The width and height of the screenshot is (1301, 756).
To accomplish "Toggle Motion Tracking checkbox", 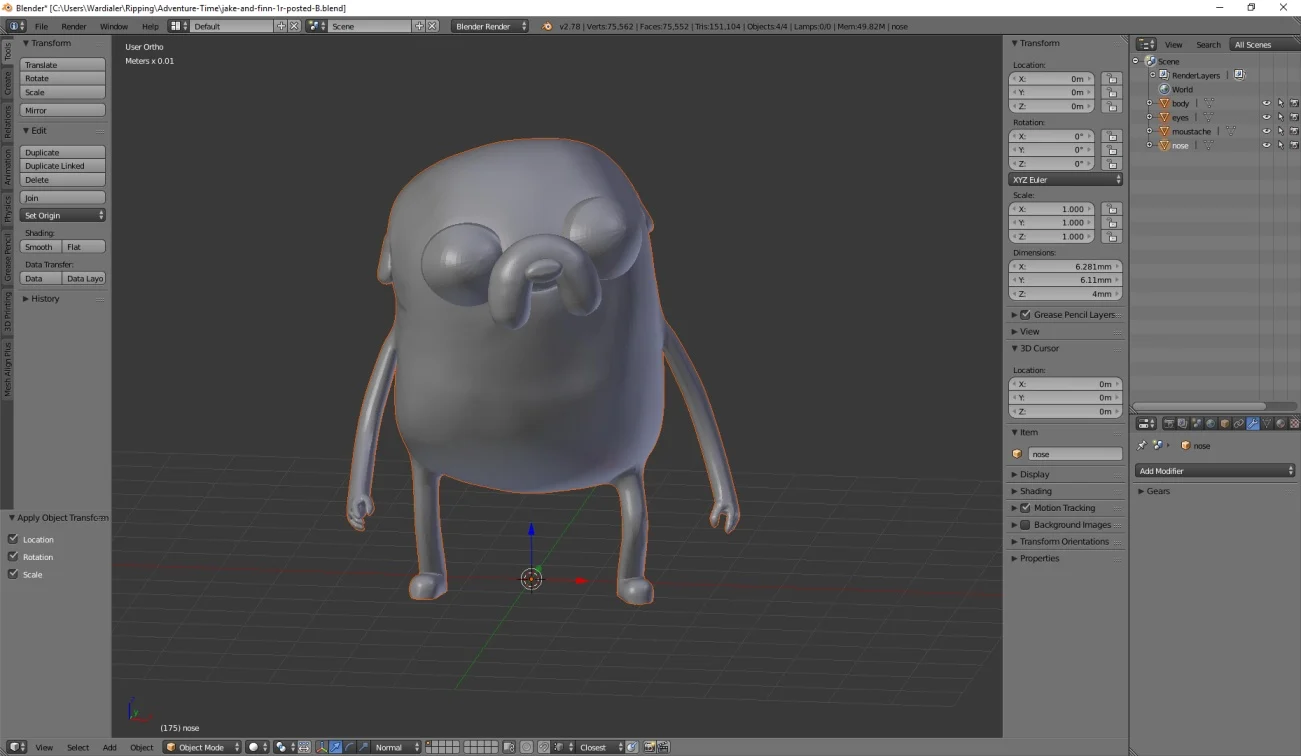I will pos(1025,508).
